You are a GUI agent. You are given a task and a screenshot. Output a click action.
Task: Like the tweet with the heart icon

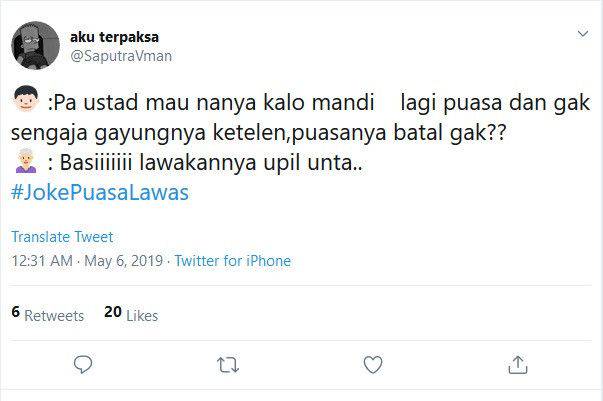pos(373,363)
